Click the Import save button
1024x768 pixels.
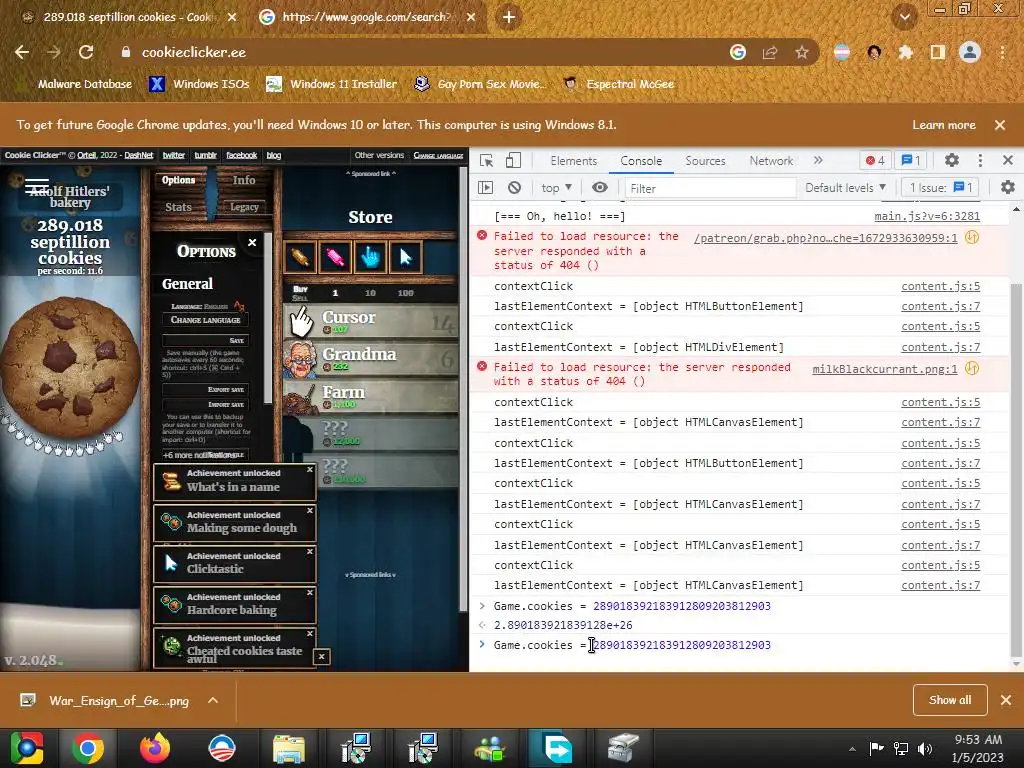206,404
